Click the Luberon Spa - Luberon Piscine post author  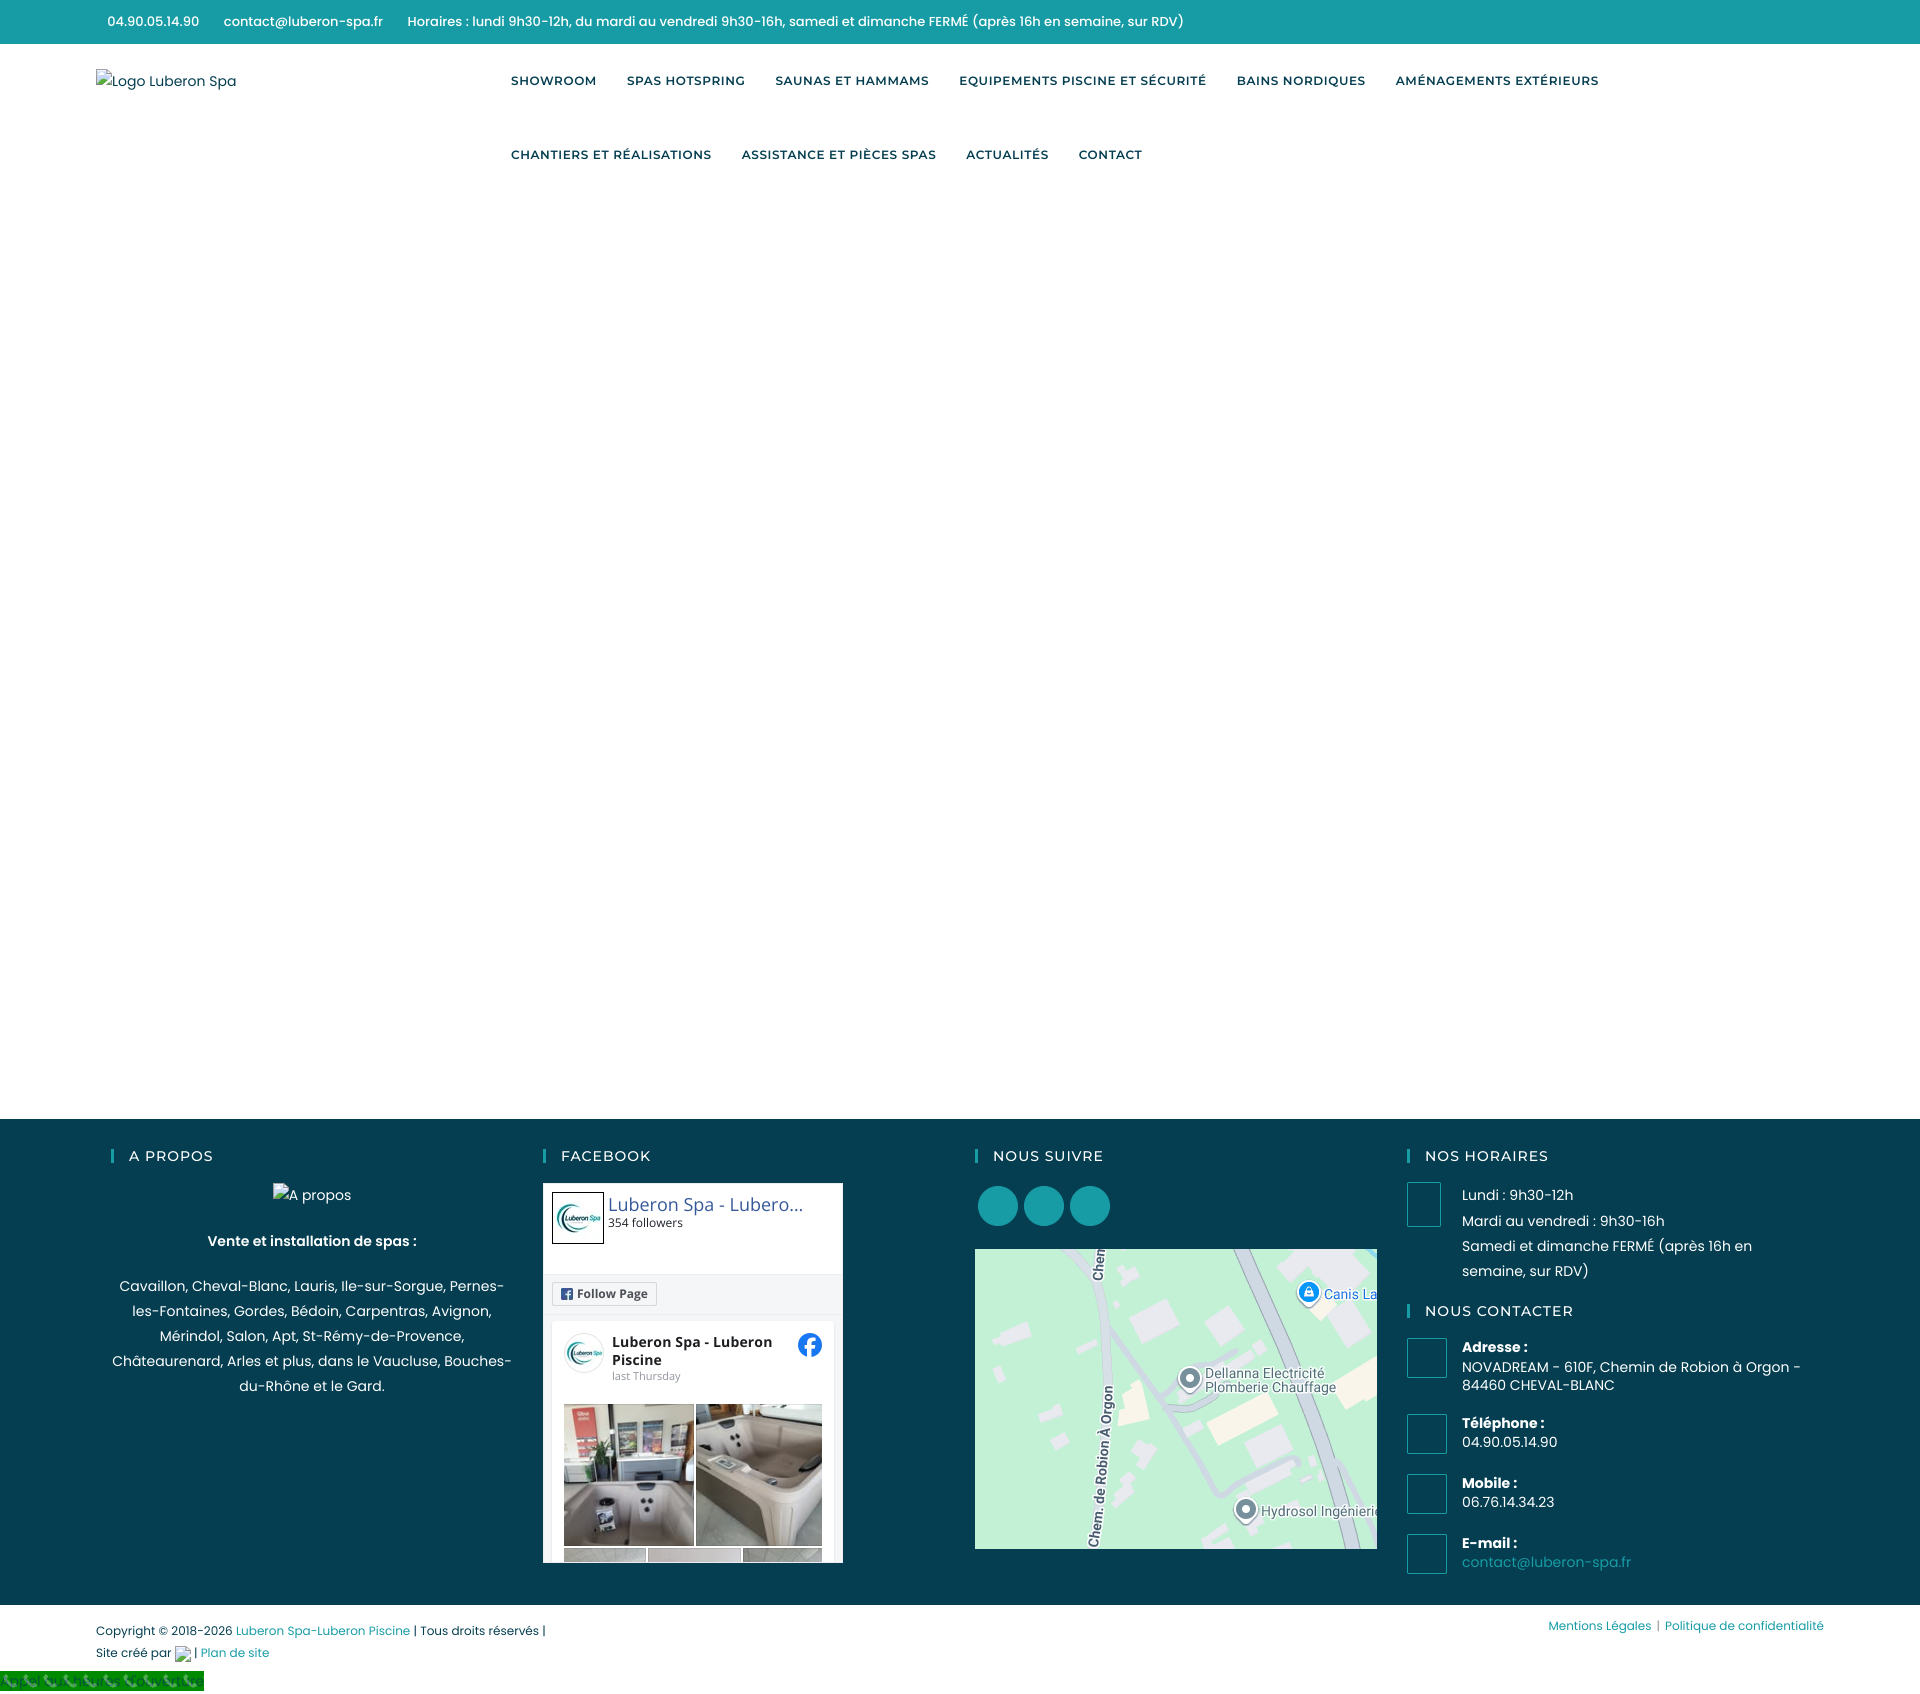[692, 1351]
